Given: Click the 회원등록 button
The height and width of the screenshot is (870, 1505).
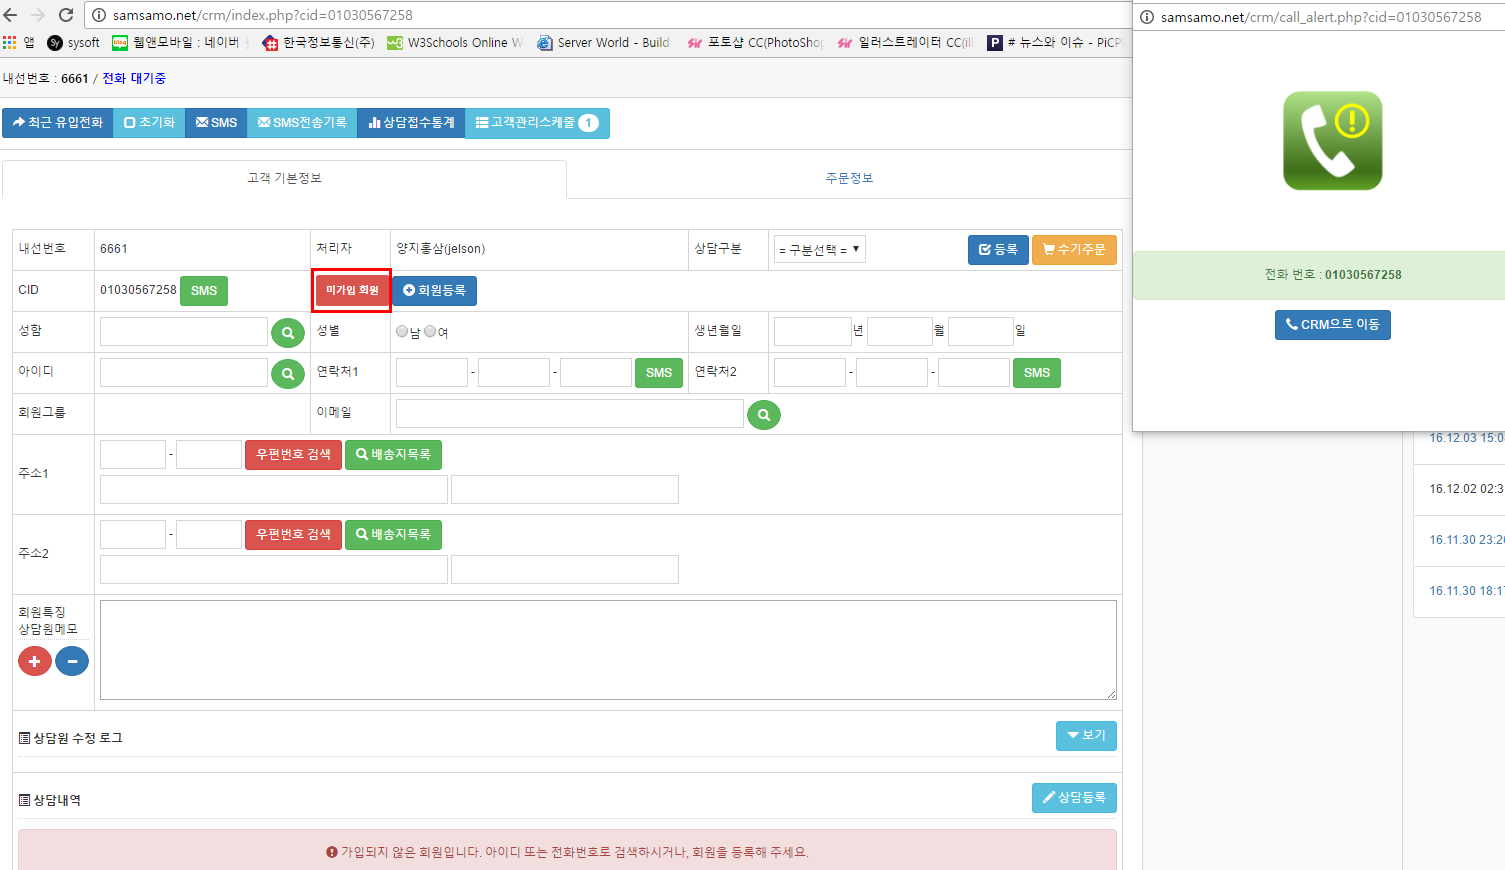Looking at the screenshot, I should [x=434, y=290].
